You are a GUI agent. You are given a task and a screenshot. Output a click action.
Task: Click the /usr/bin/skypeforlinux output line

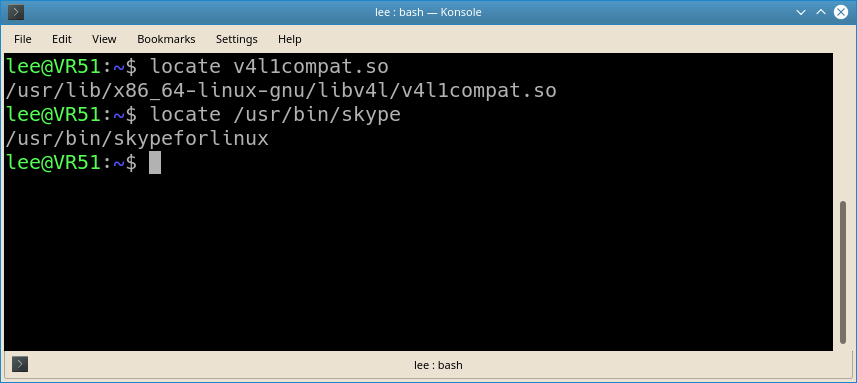pos(137,139)
